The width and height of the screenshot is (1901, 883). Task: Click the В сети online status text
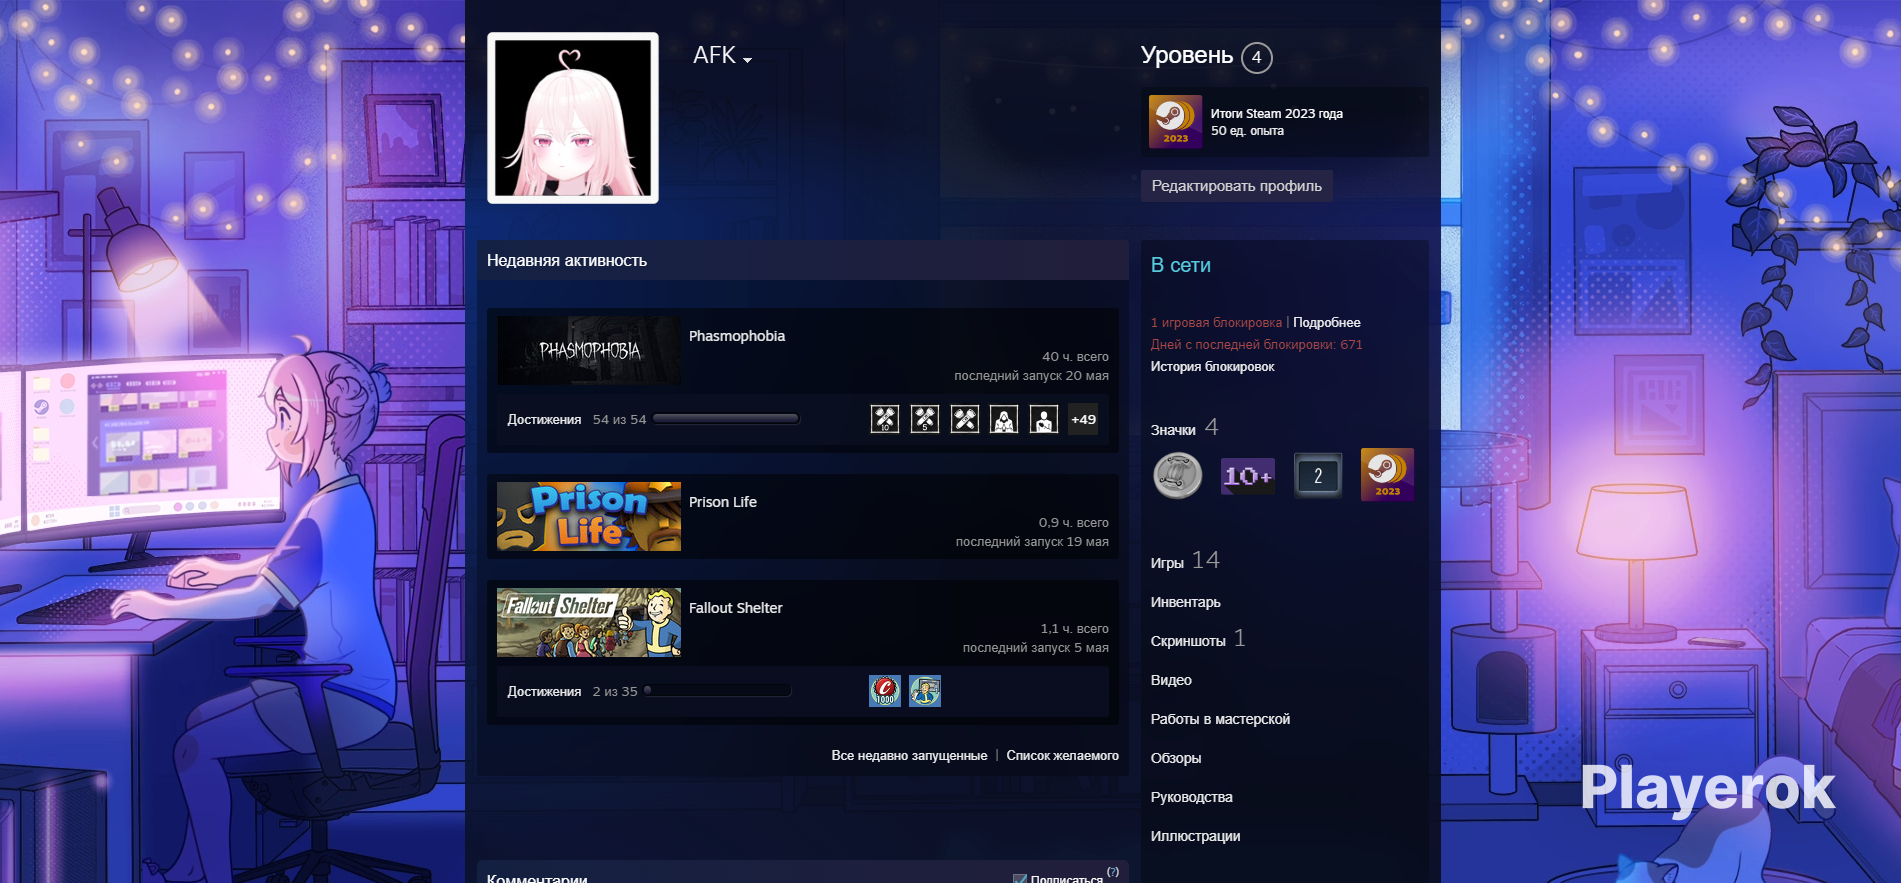tap(1181, 265)
